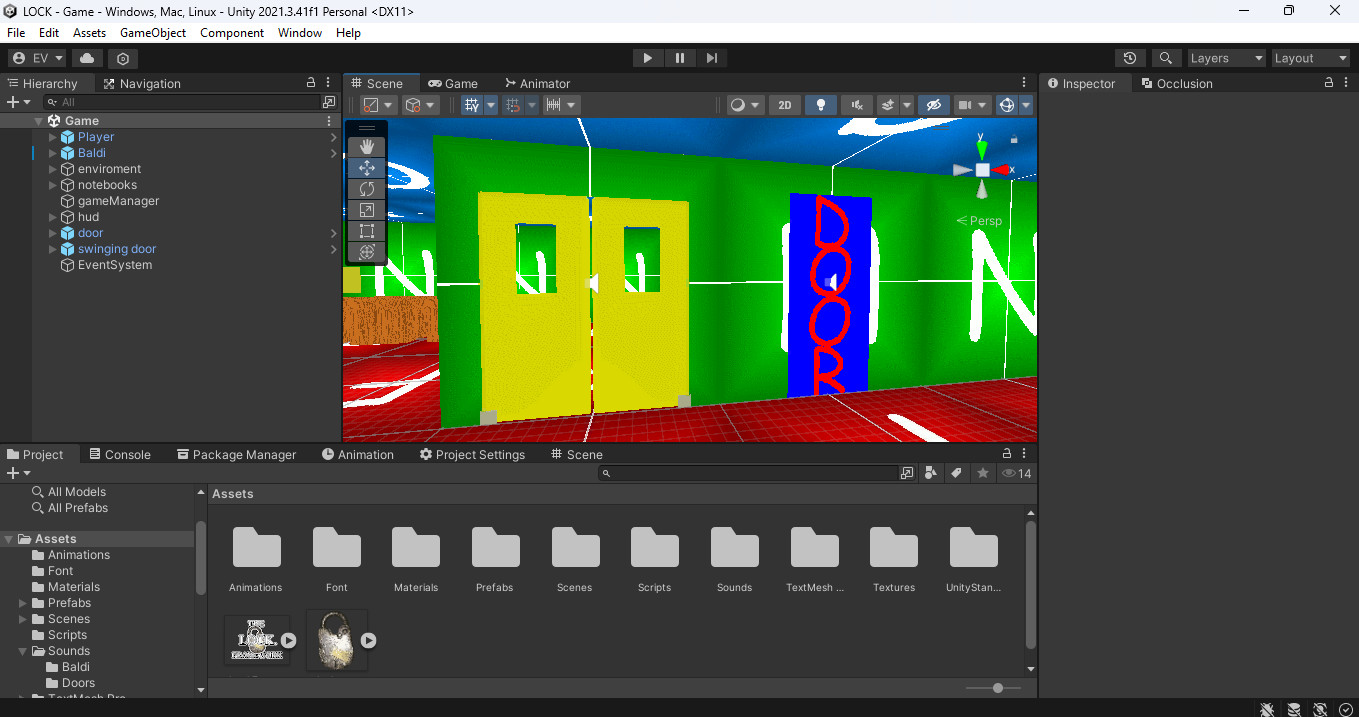Enter Pause mode with the Pause button
This screenshot has width=1359, height=717.
coord(680,57)
